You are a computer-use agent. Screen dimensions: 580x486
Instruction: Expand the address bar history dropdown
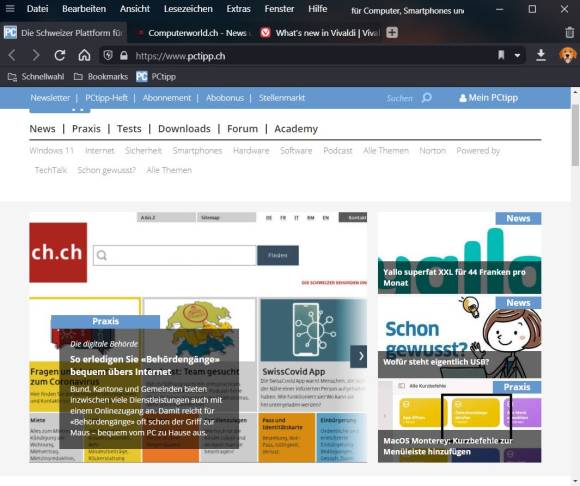click(517, 56)
